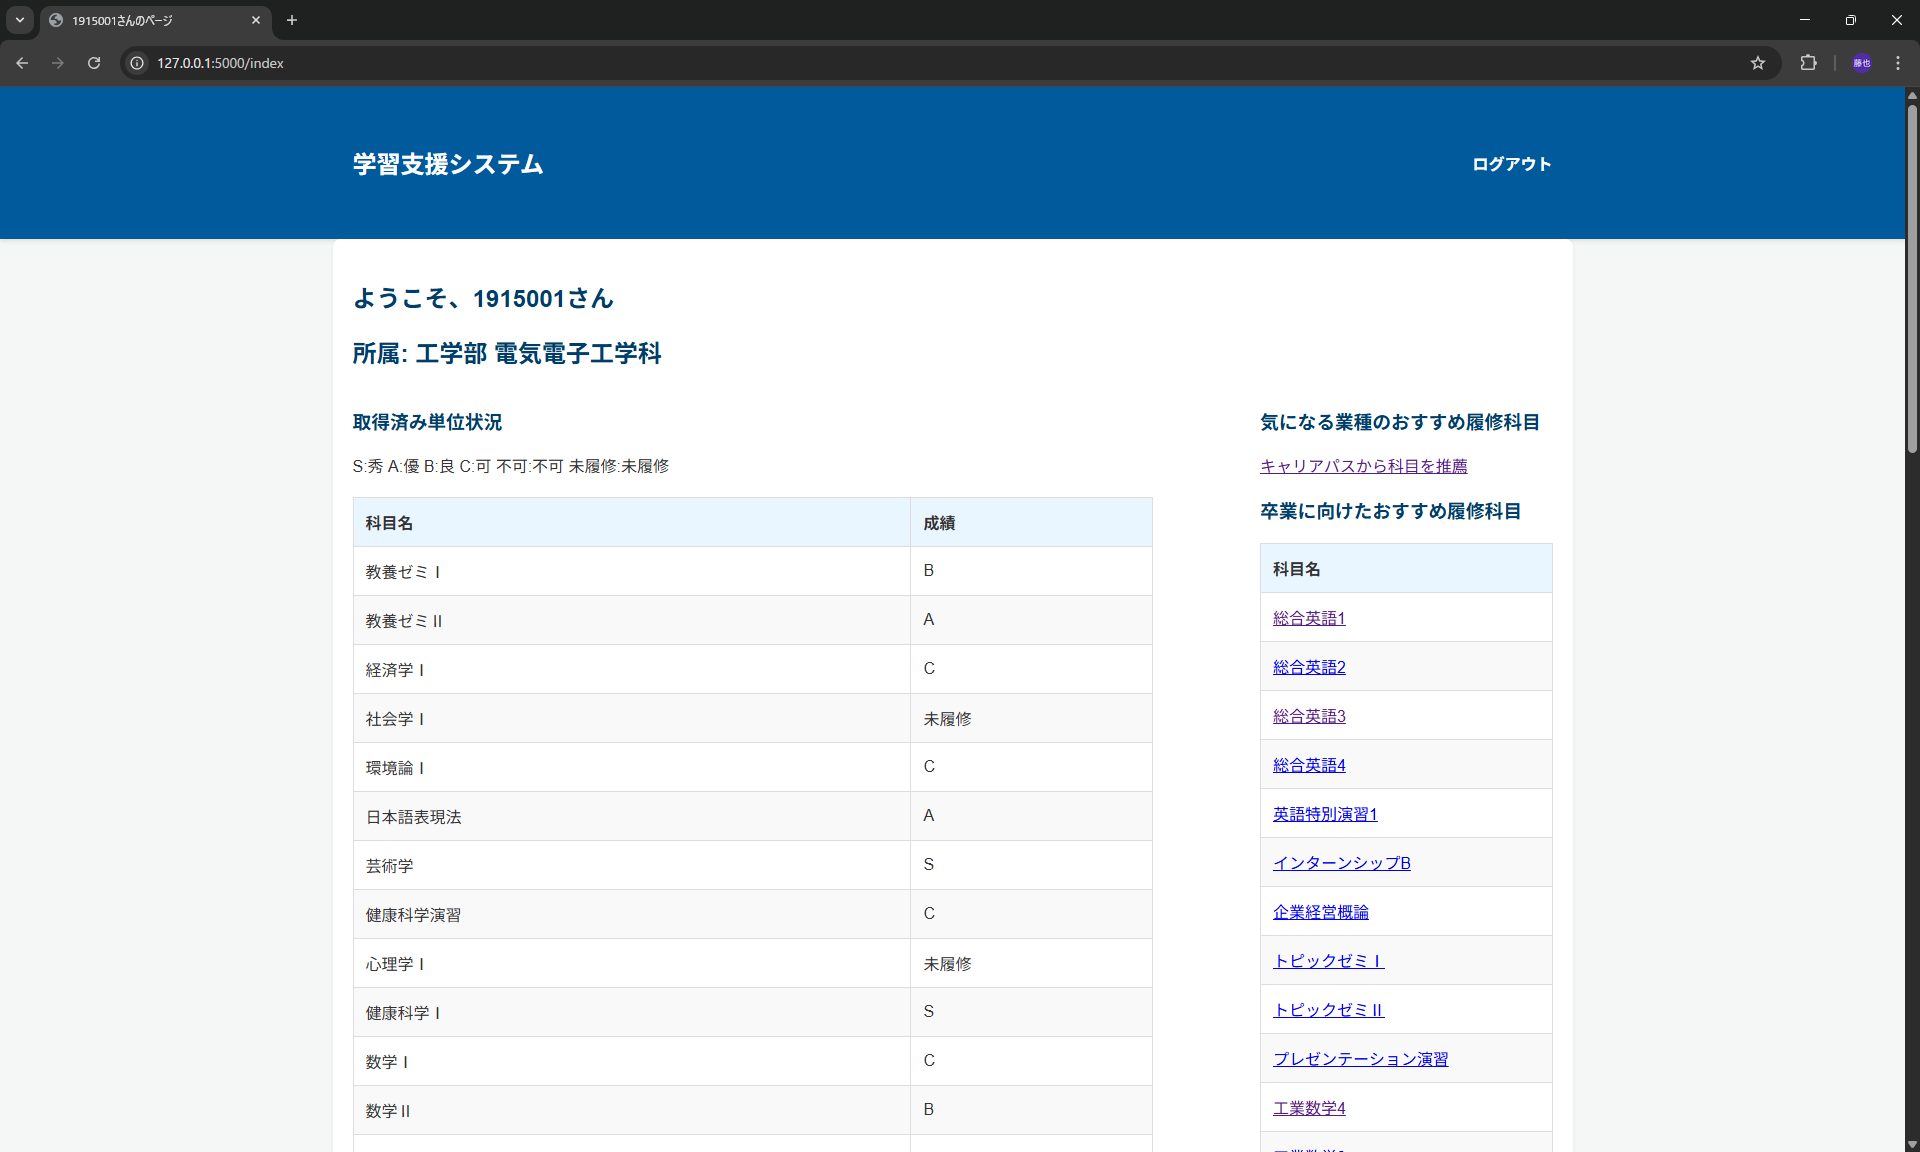The height and width of the screenshot is (1152, 1920).
Task: Open the browser extensions puzzle icon
Action: click(x=1809, y=63)
